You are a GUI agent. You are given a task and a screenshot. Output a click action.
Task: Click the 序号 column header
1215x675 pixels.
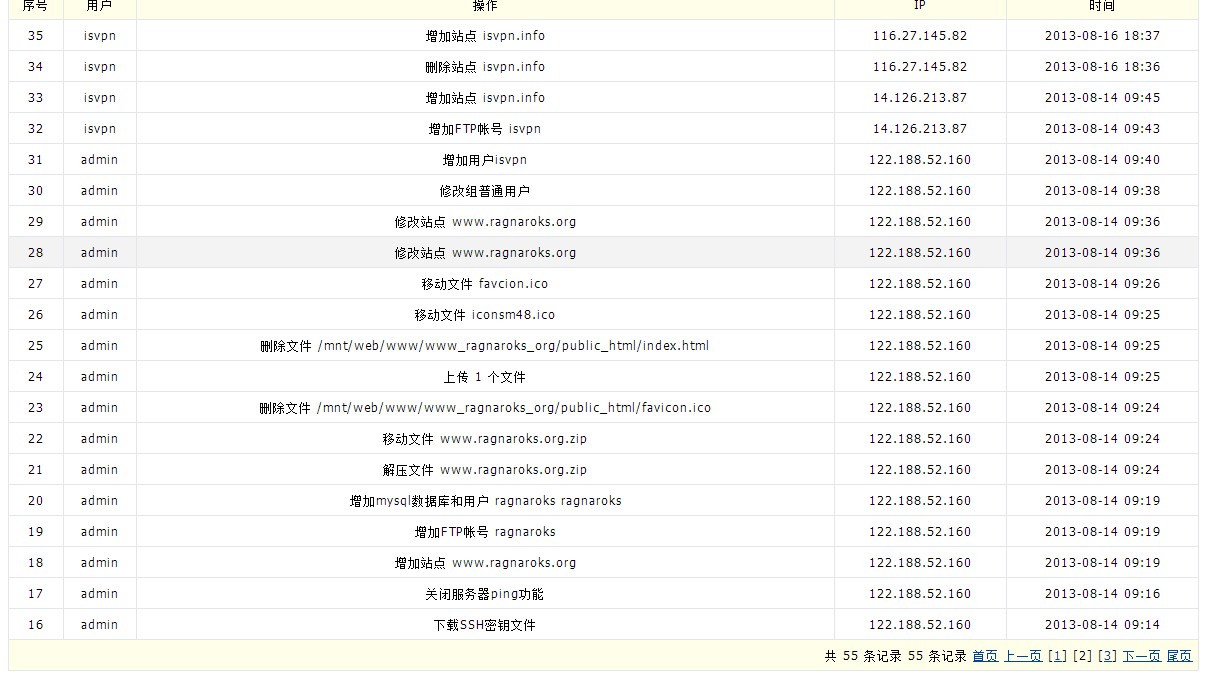pos(35,6)
